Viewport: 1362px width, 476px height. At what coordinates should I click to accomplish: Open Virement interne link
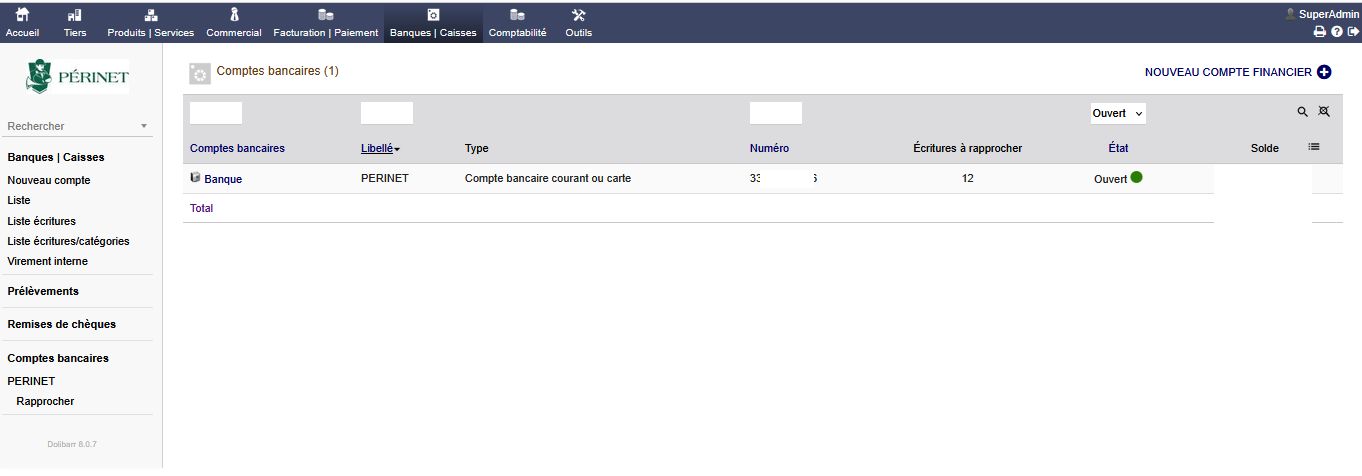coord(47,261)
